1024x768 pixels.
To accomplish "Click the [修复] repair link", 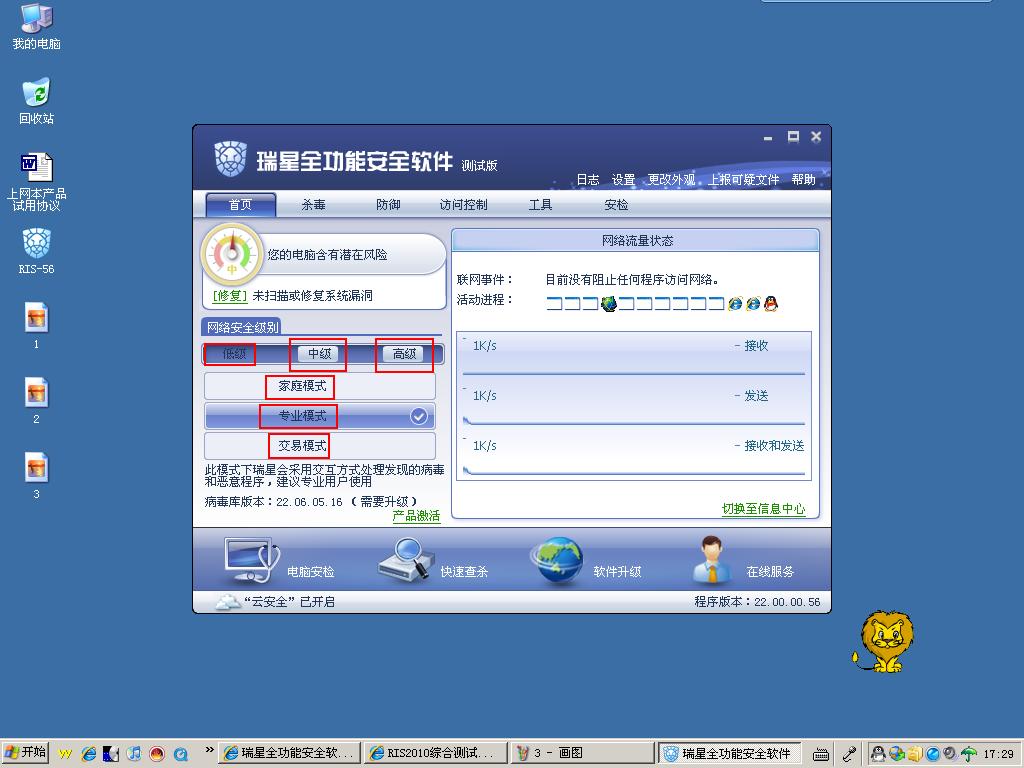I will pos(230,296).
